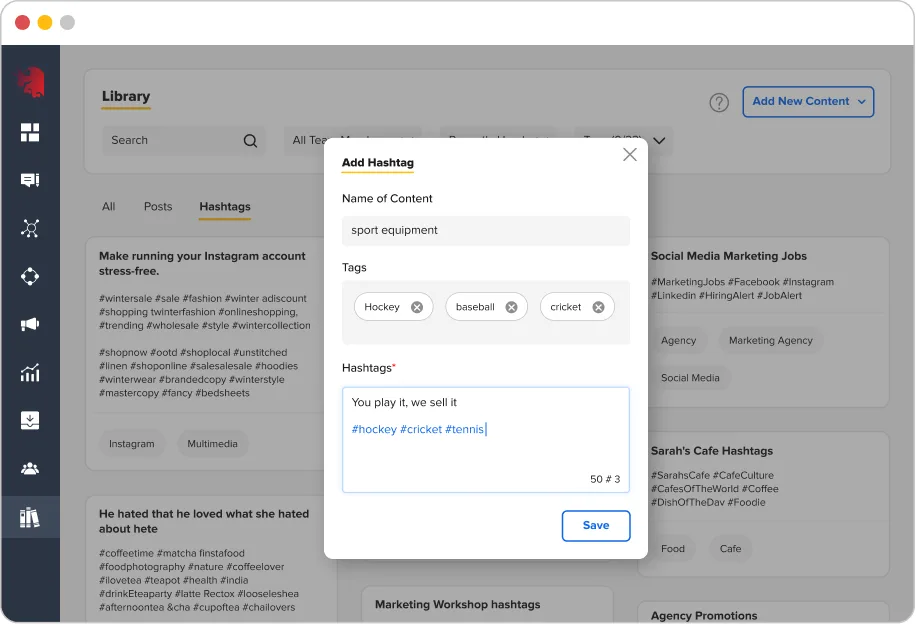This screenshot has width=916, height=625.
Task: Click the red macOS close window button
Action: click(x=22, y=23)
